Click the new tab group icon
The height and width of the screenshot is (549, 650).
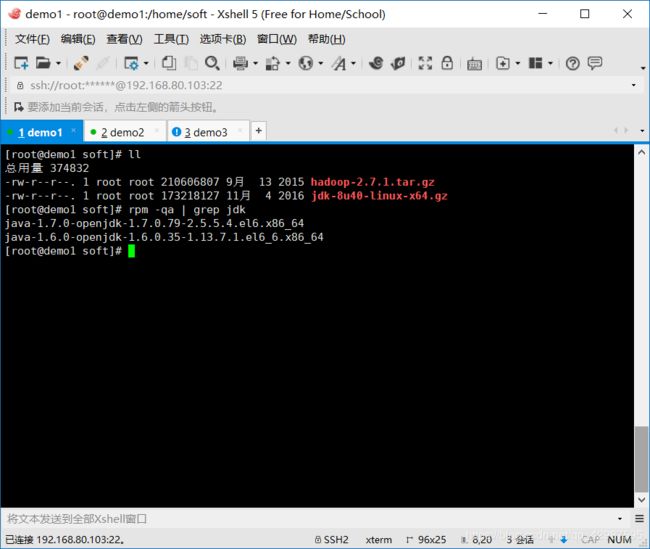[503, 63]
